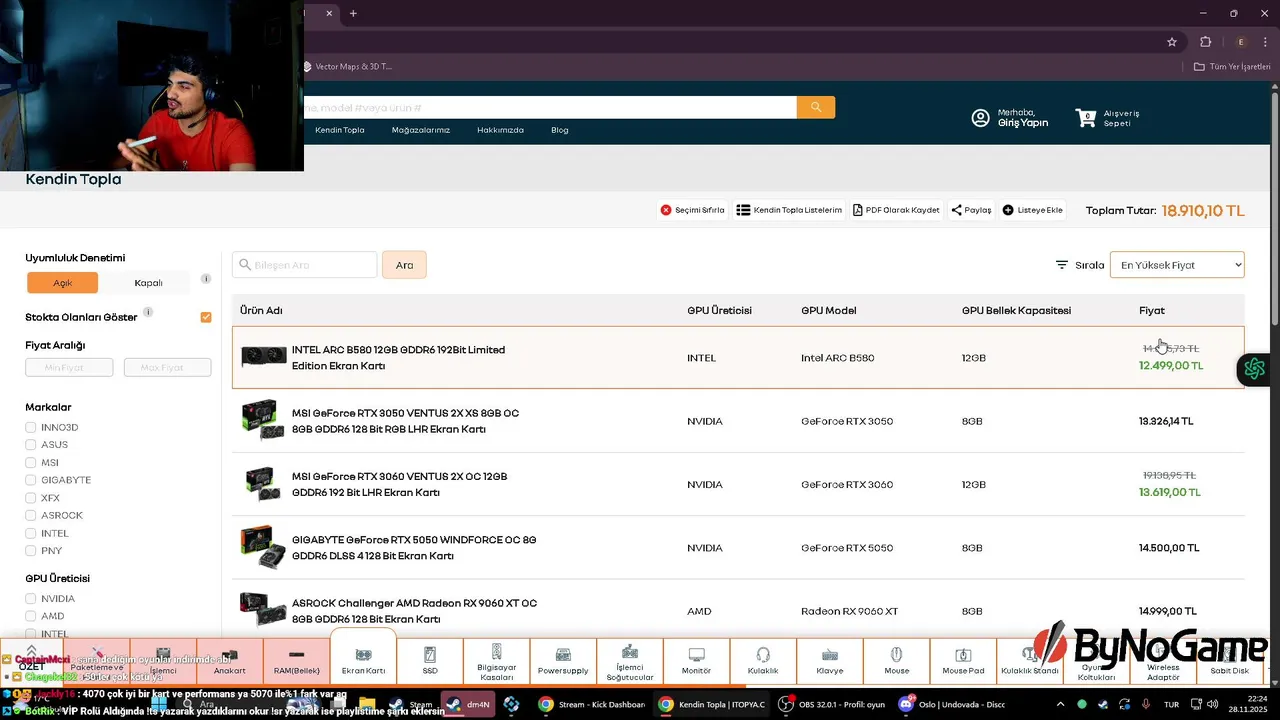Open the browser extensions puzzle icon

tap(1205, 42)
